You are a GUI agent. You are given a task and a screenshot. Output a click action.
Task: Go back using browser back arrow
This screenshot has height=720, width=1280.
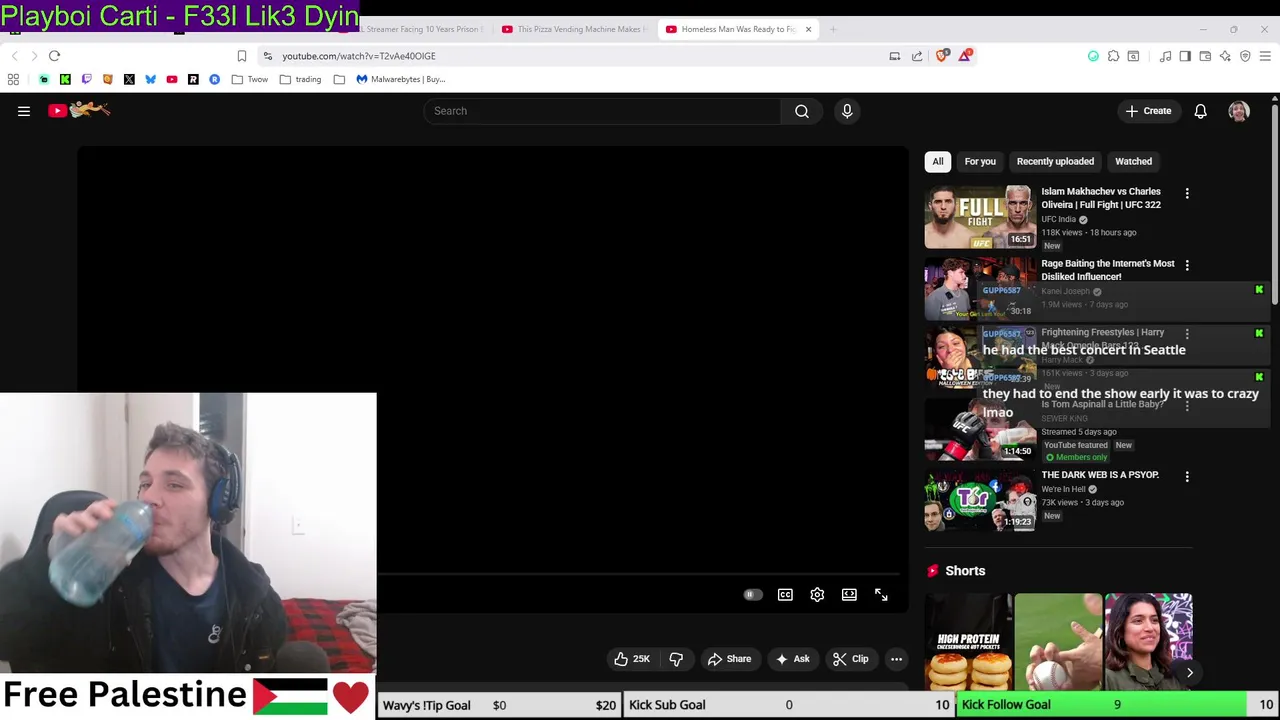pos(14,56)
